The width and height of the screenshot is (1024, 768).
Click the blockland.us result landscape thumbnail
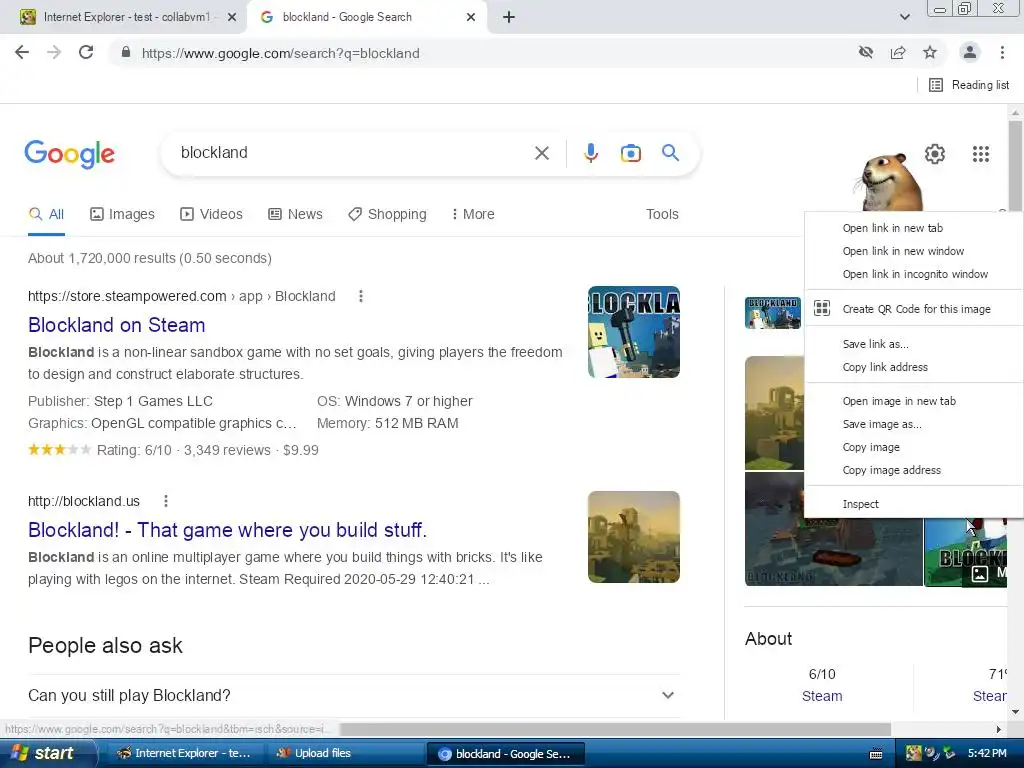(633, 537)
